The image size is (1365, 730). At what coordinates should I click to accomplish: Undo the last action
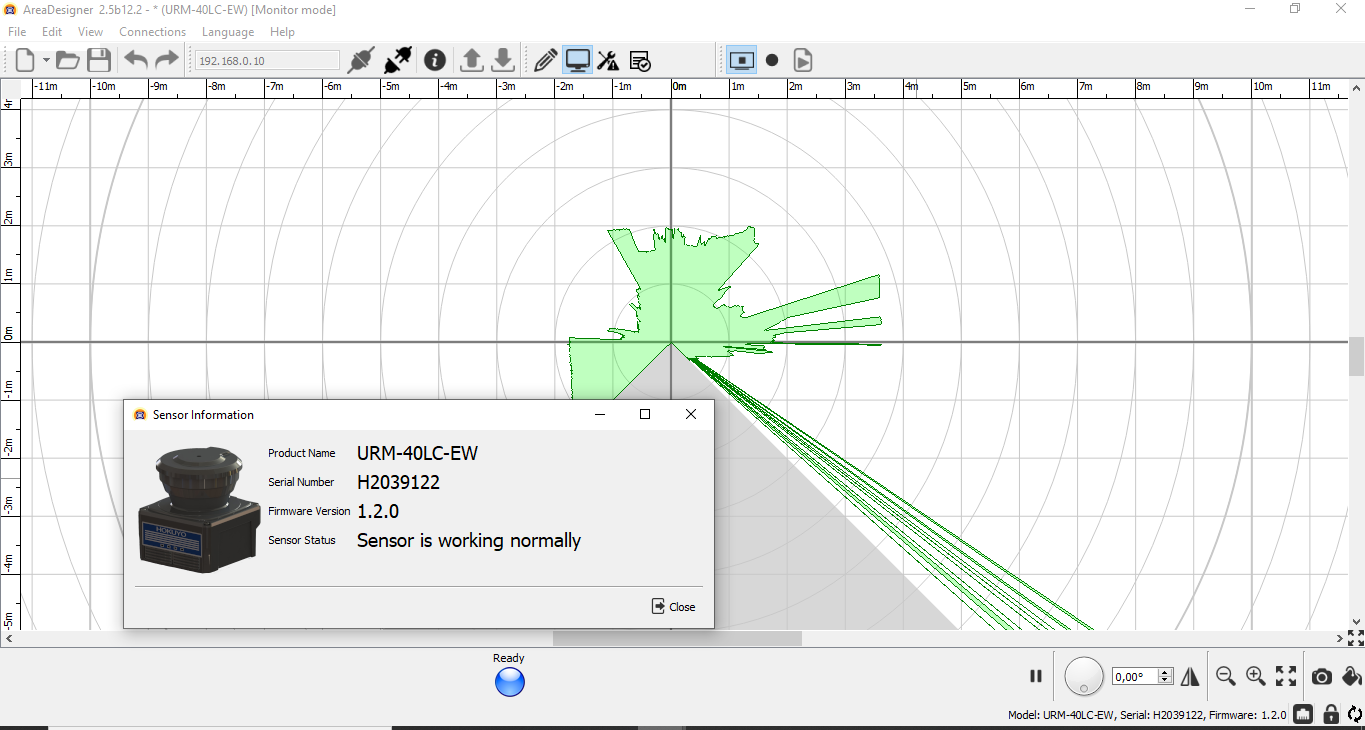pos(136,60)
